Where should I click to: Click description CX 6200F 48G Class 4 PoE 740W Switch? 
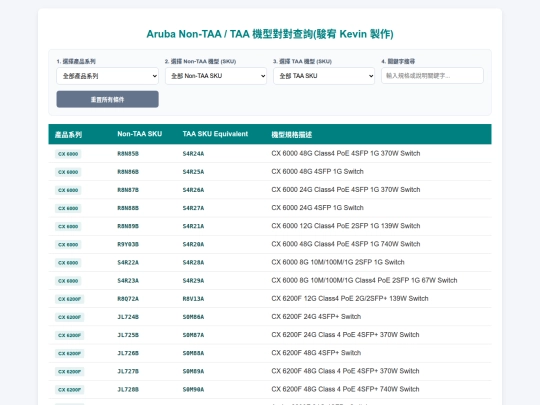tap(345, 389)
